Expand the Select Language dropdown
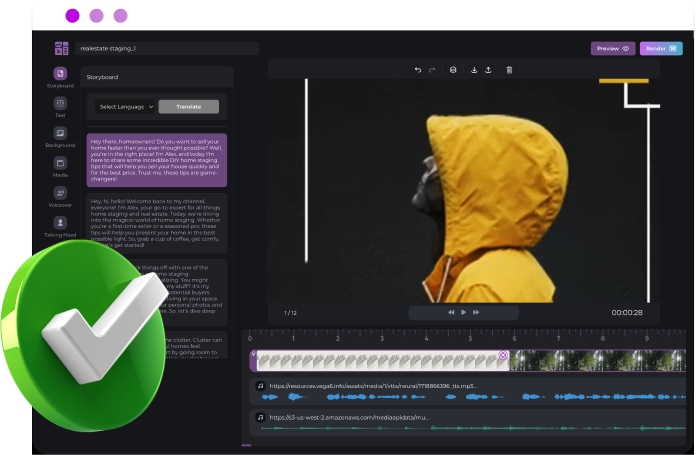This screenshot has width=697, height=455. [125, 106]
